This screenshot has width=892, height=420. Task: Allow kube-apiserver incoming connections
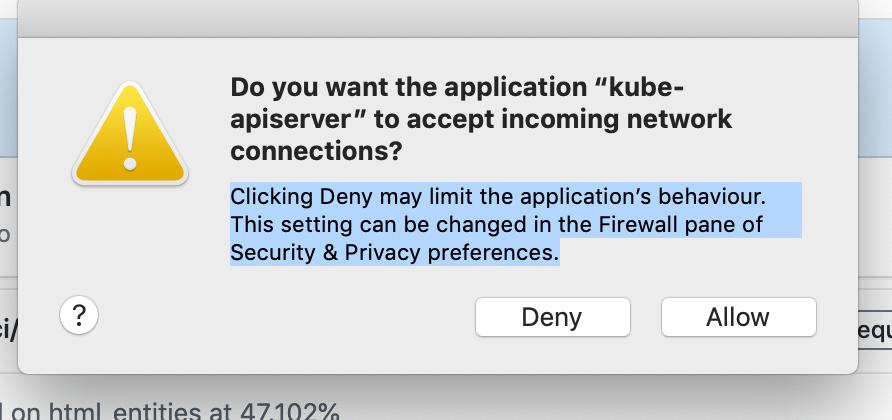[738, 317]
